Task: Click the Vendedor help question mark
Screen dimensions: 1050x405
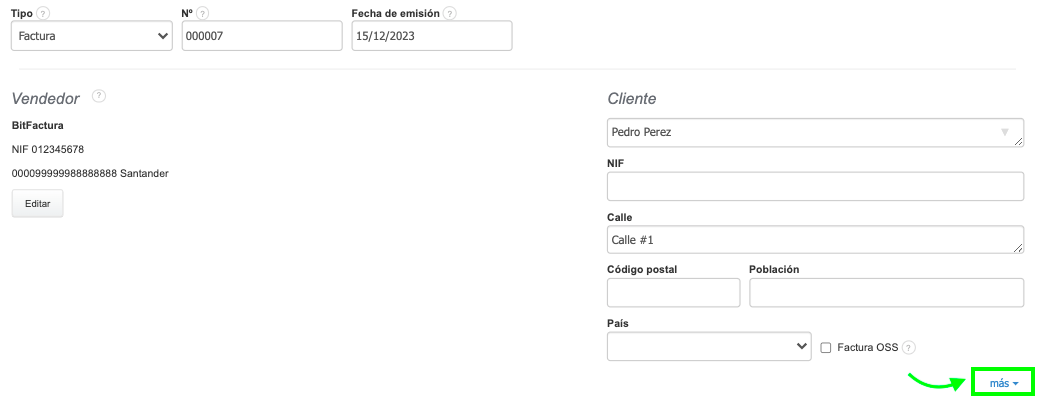Action: (99, 97)
